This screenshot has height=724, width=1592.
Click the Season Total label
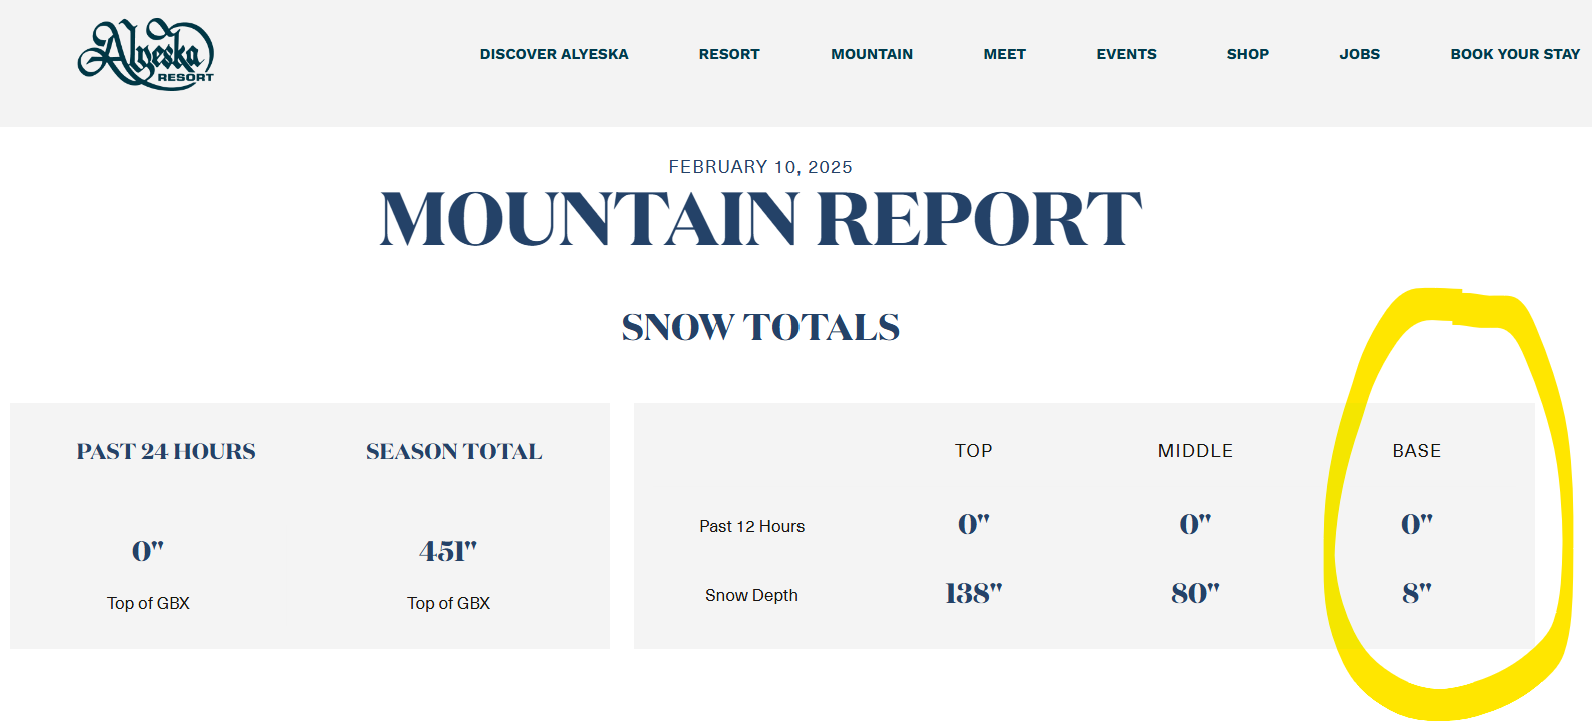pyautogui.click(x=454, y=452)
